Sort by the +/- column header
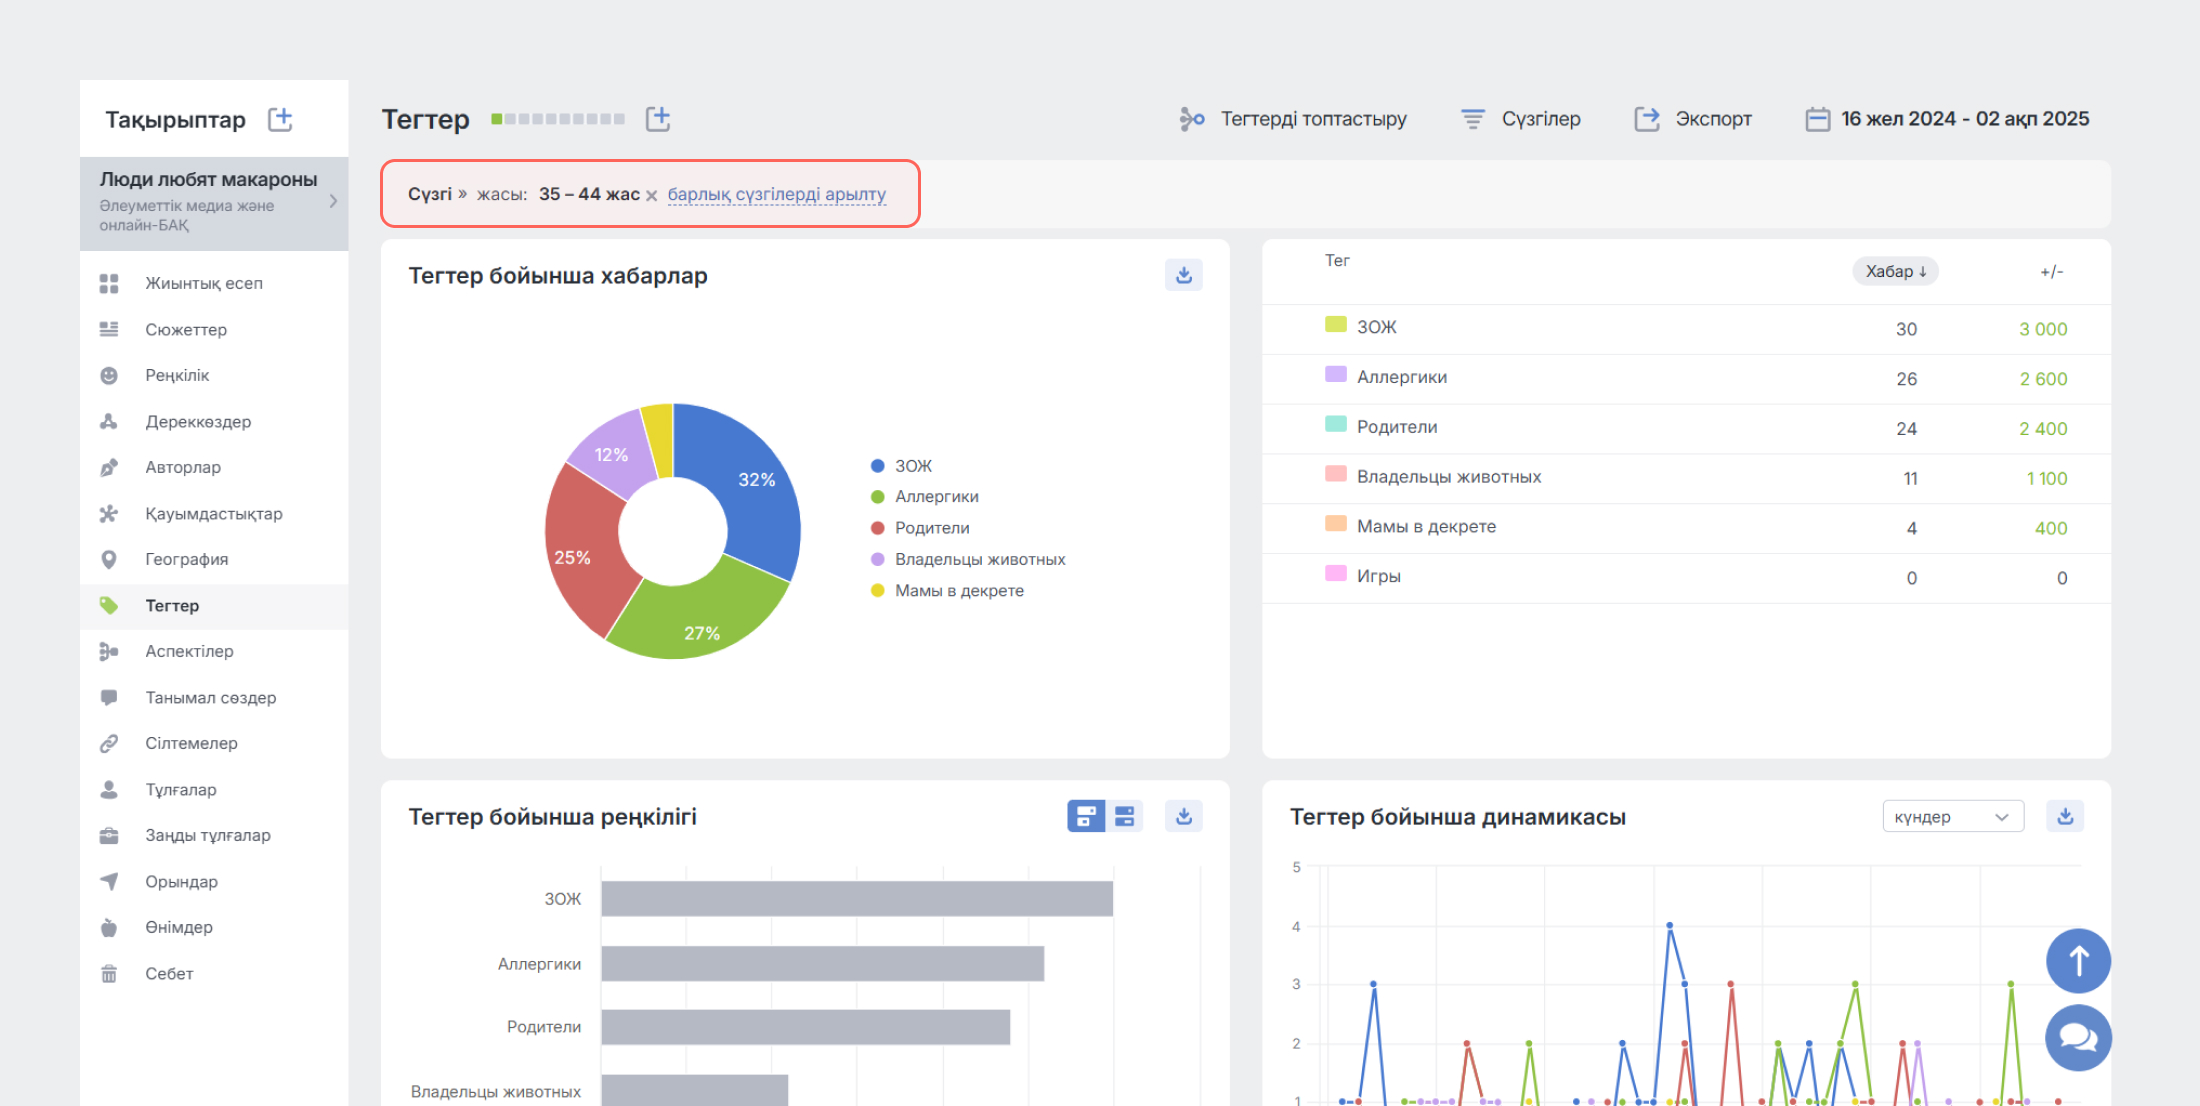2200x1106 pixels. point(2051,271)
